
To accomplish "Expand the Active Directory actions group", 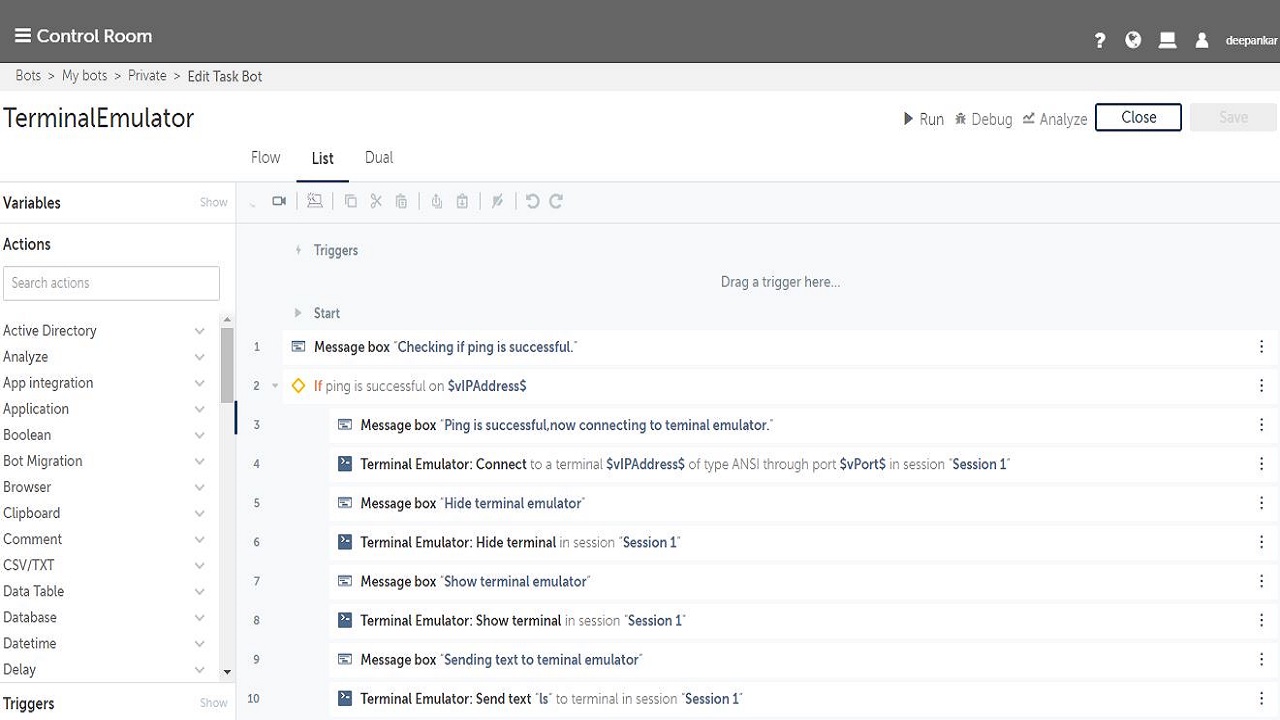I will (x=199, y=331).
